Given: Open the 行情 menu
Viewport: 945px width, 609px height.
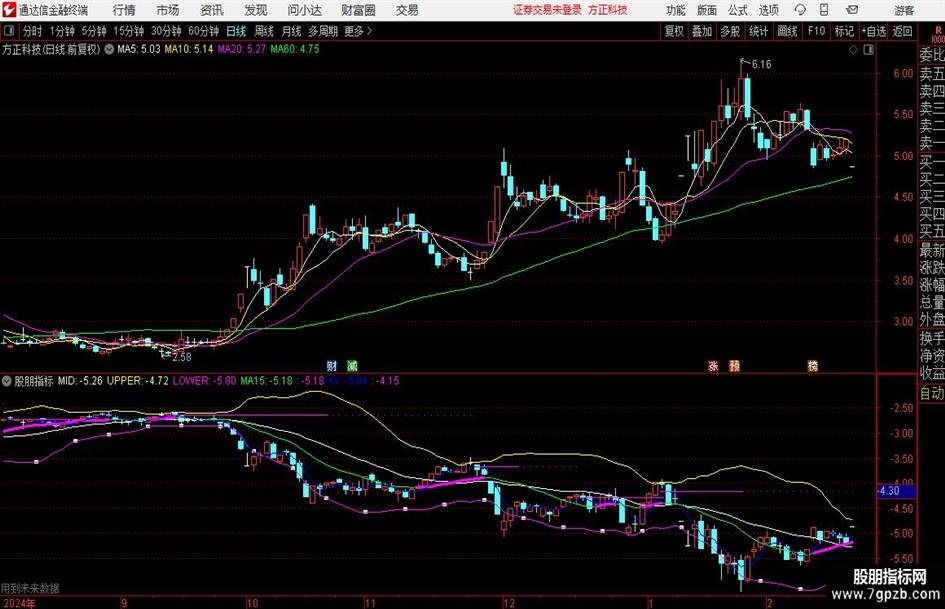Looking at the screenshot, I should pos(124,10).
